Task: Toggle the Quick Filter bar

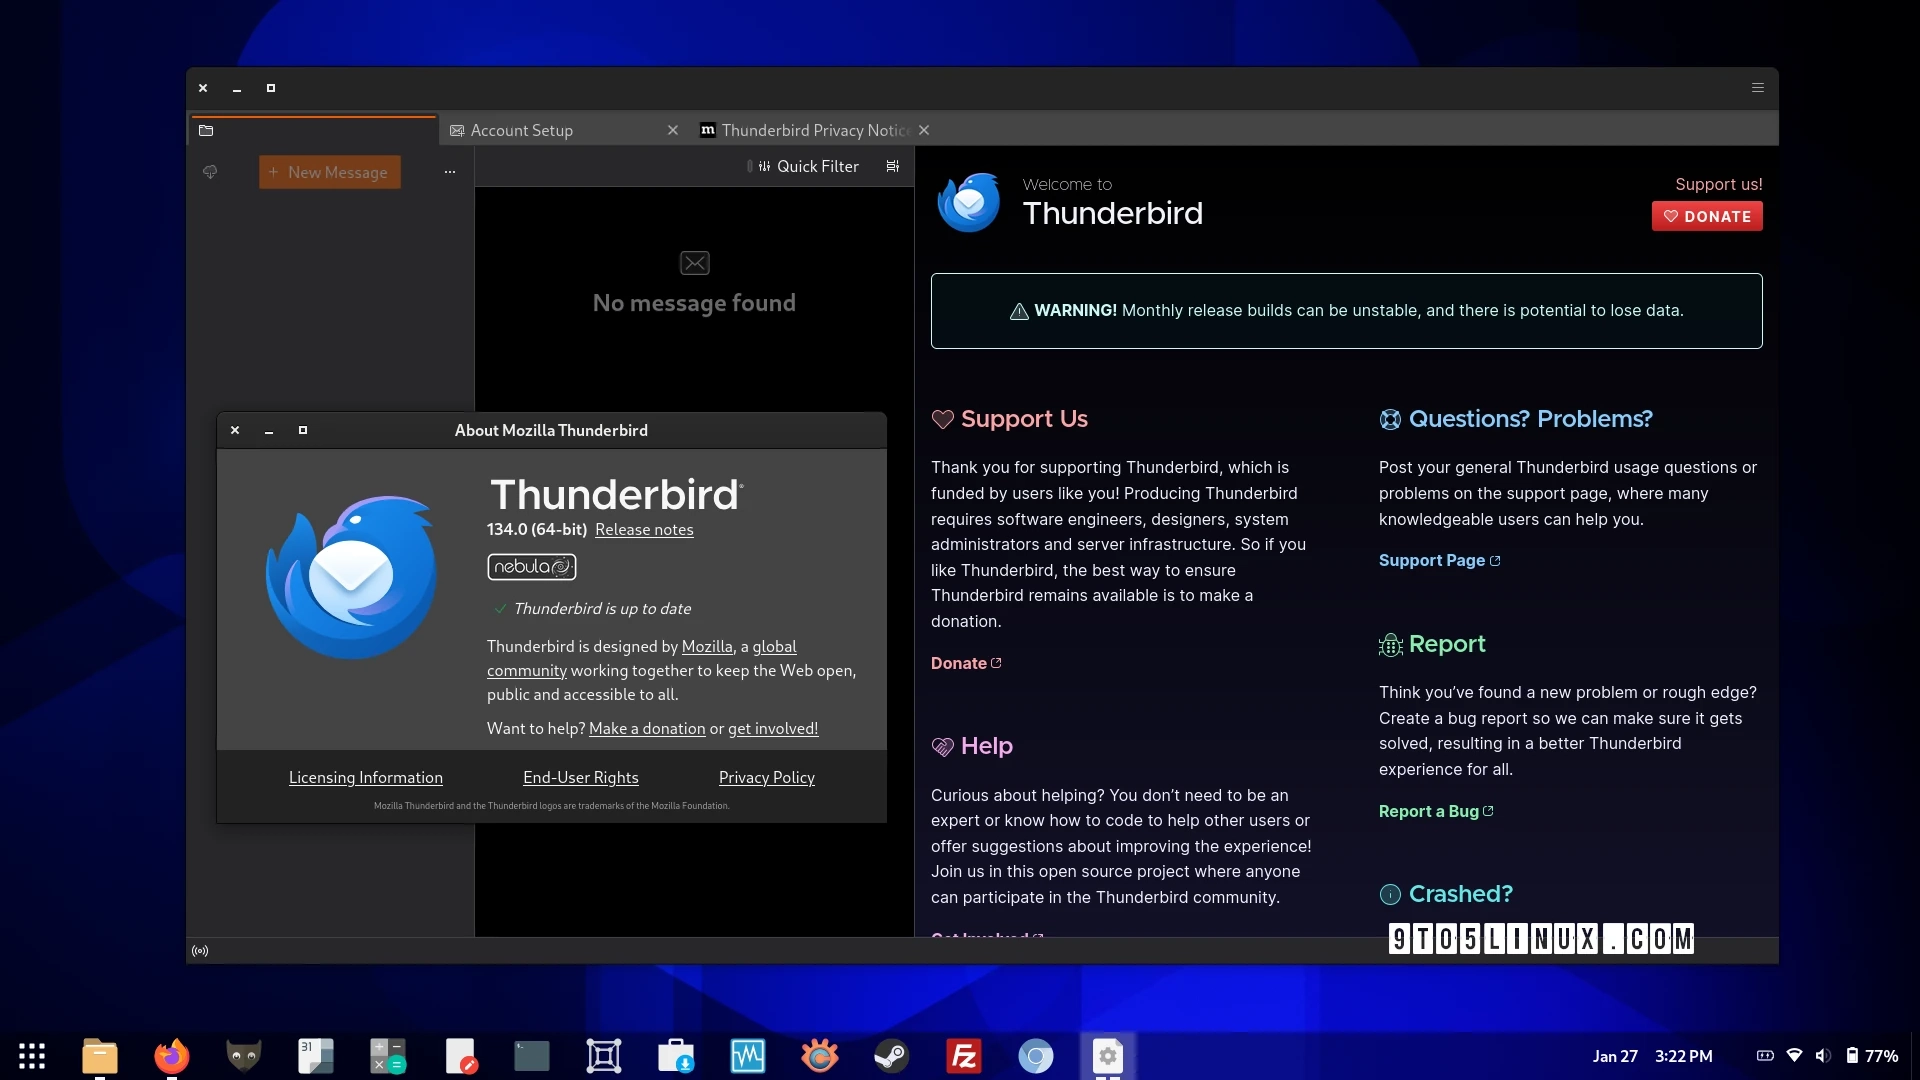Action: tap(808, 166)
